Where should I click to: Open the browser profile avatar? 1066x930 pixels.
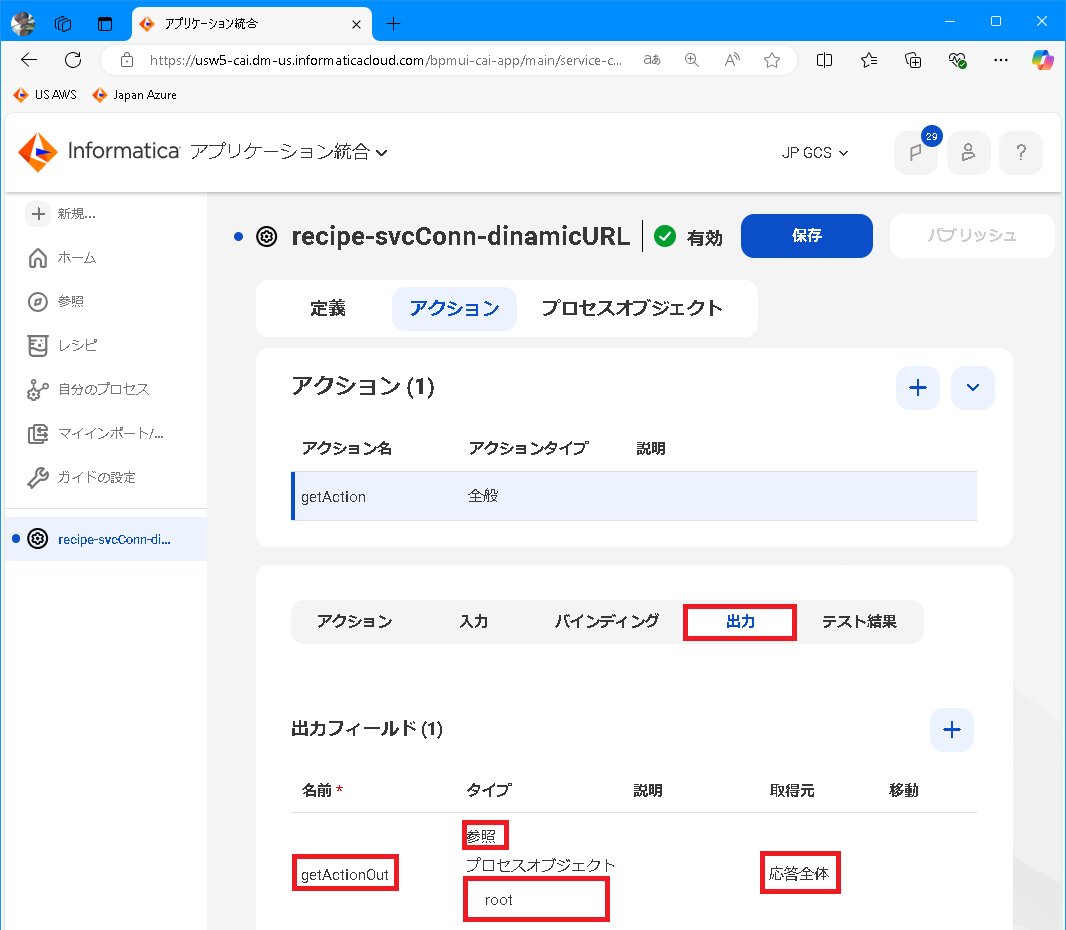click(x=23, y=24)
